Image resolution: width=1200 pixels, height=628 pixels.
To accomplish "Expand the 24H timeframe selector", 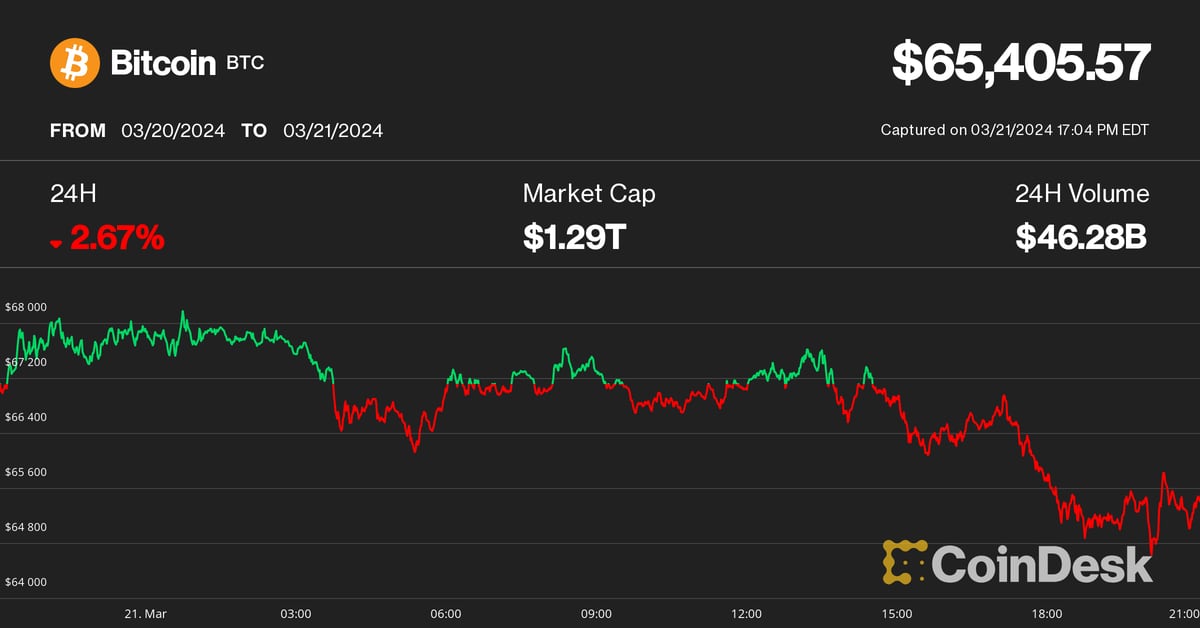I will point(73,194).
